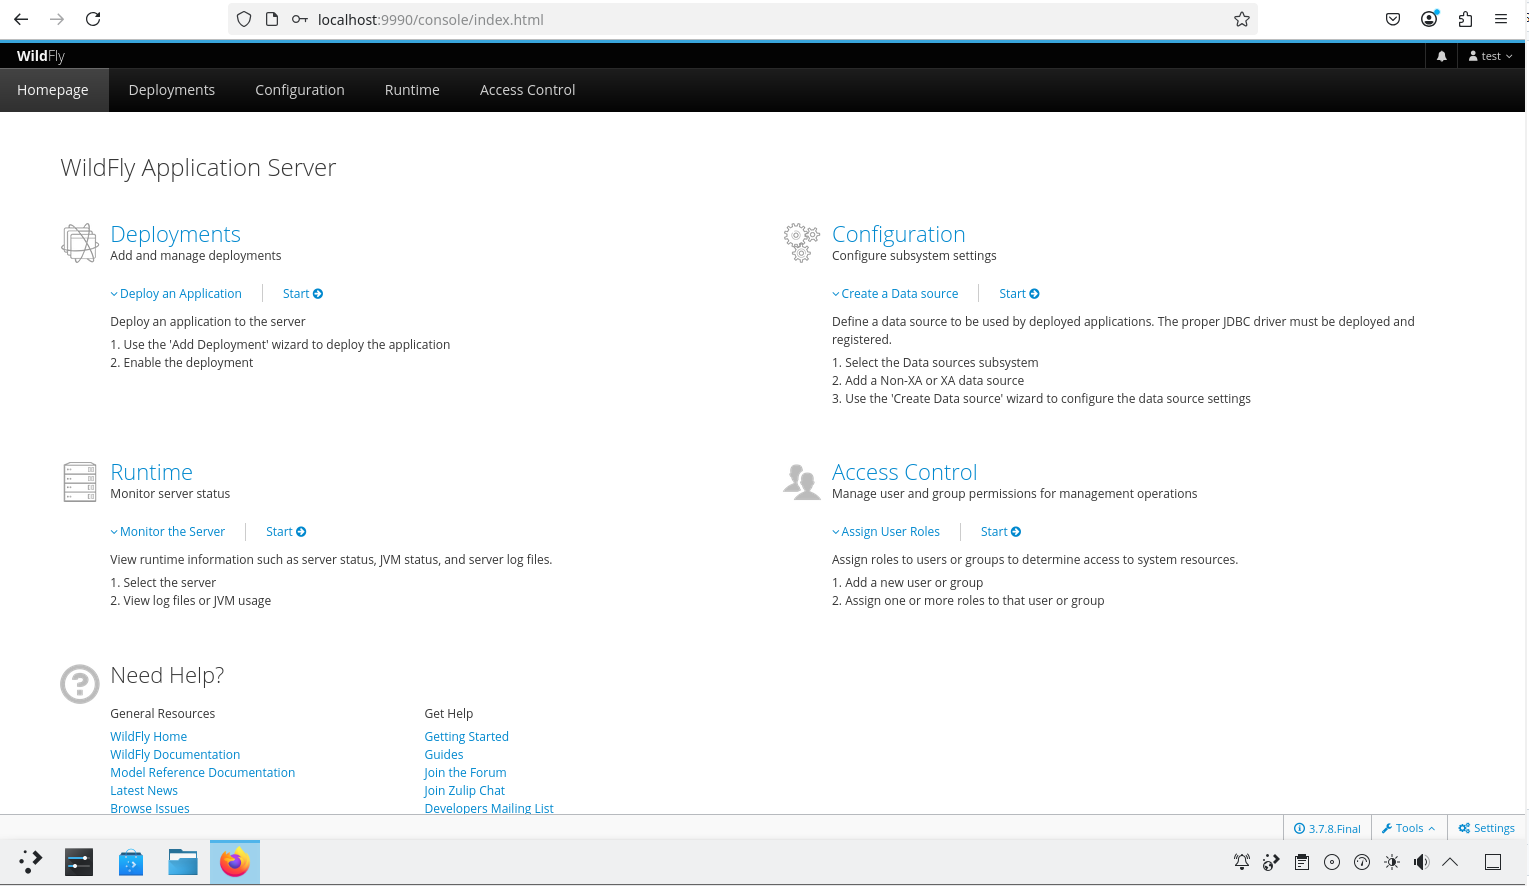Open the Guides help link
This screenshot has width=1529, height=886.
coord(444,755)
